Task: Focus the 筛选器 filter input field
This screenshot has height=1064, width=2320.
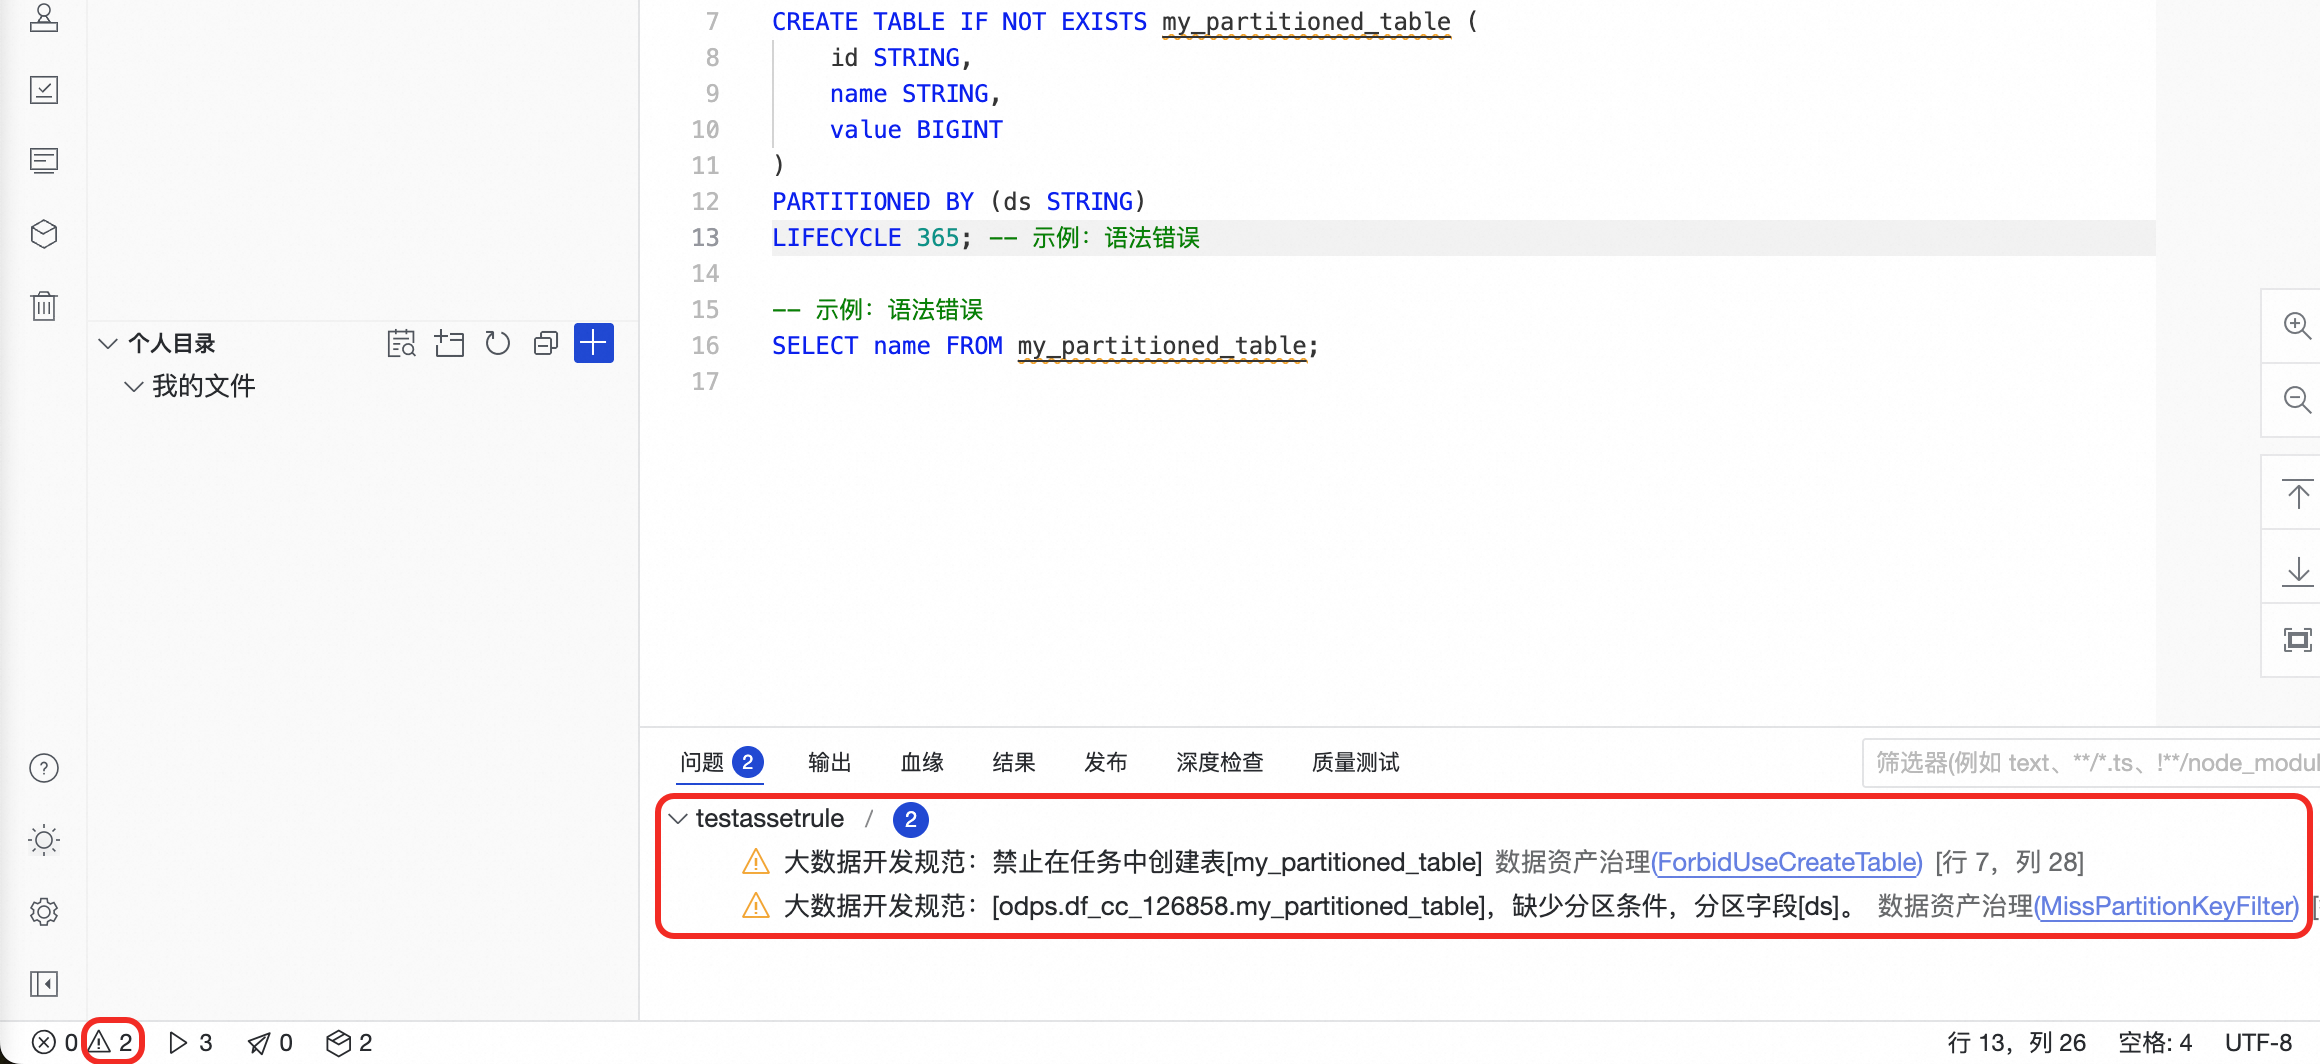Action: coord(2091,763)
